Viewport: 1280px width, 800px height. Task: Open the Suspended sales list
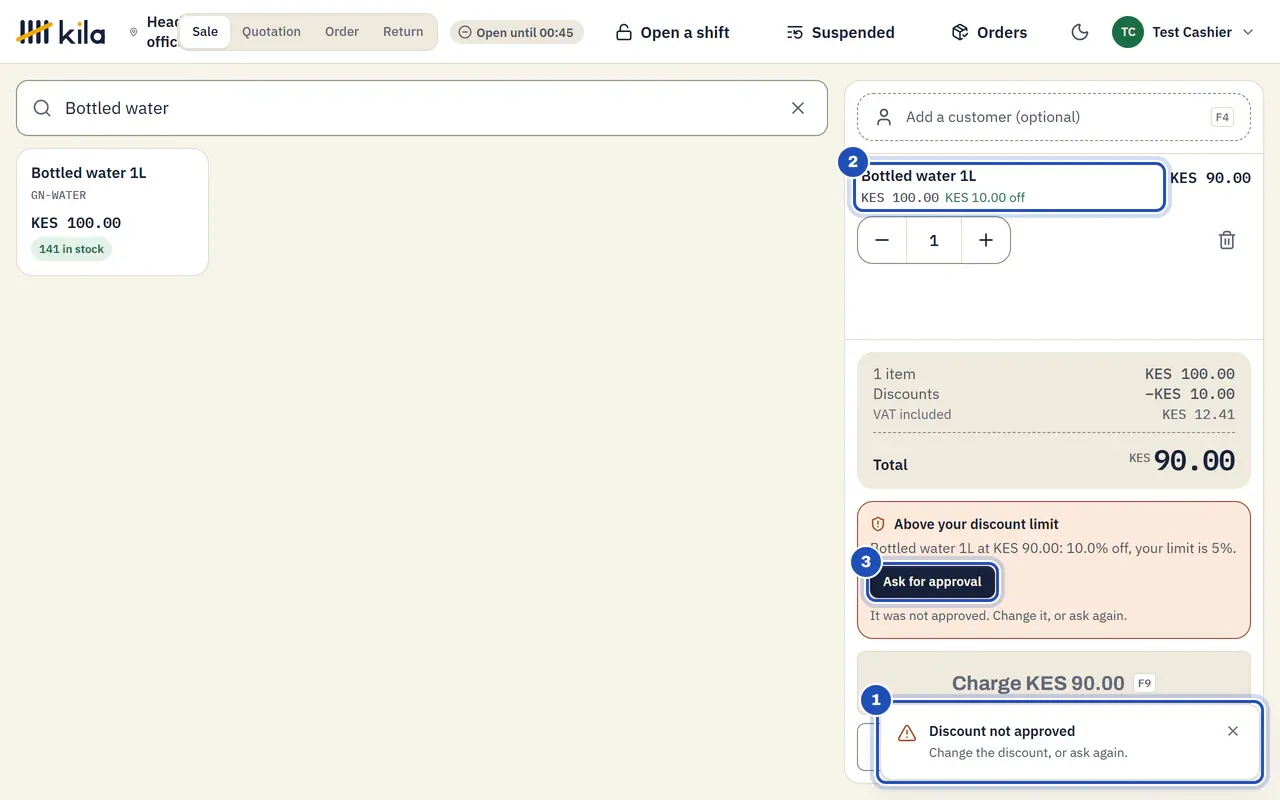840,32
